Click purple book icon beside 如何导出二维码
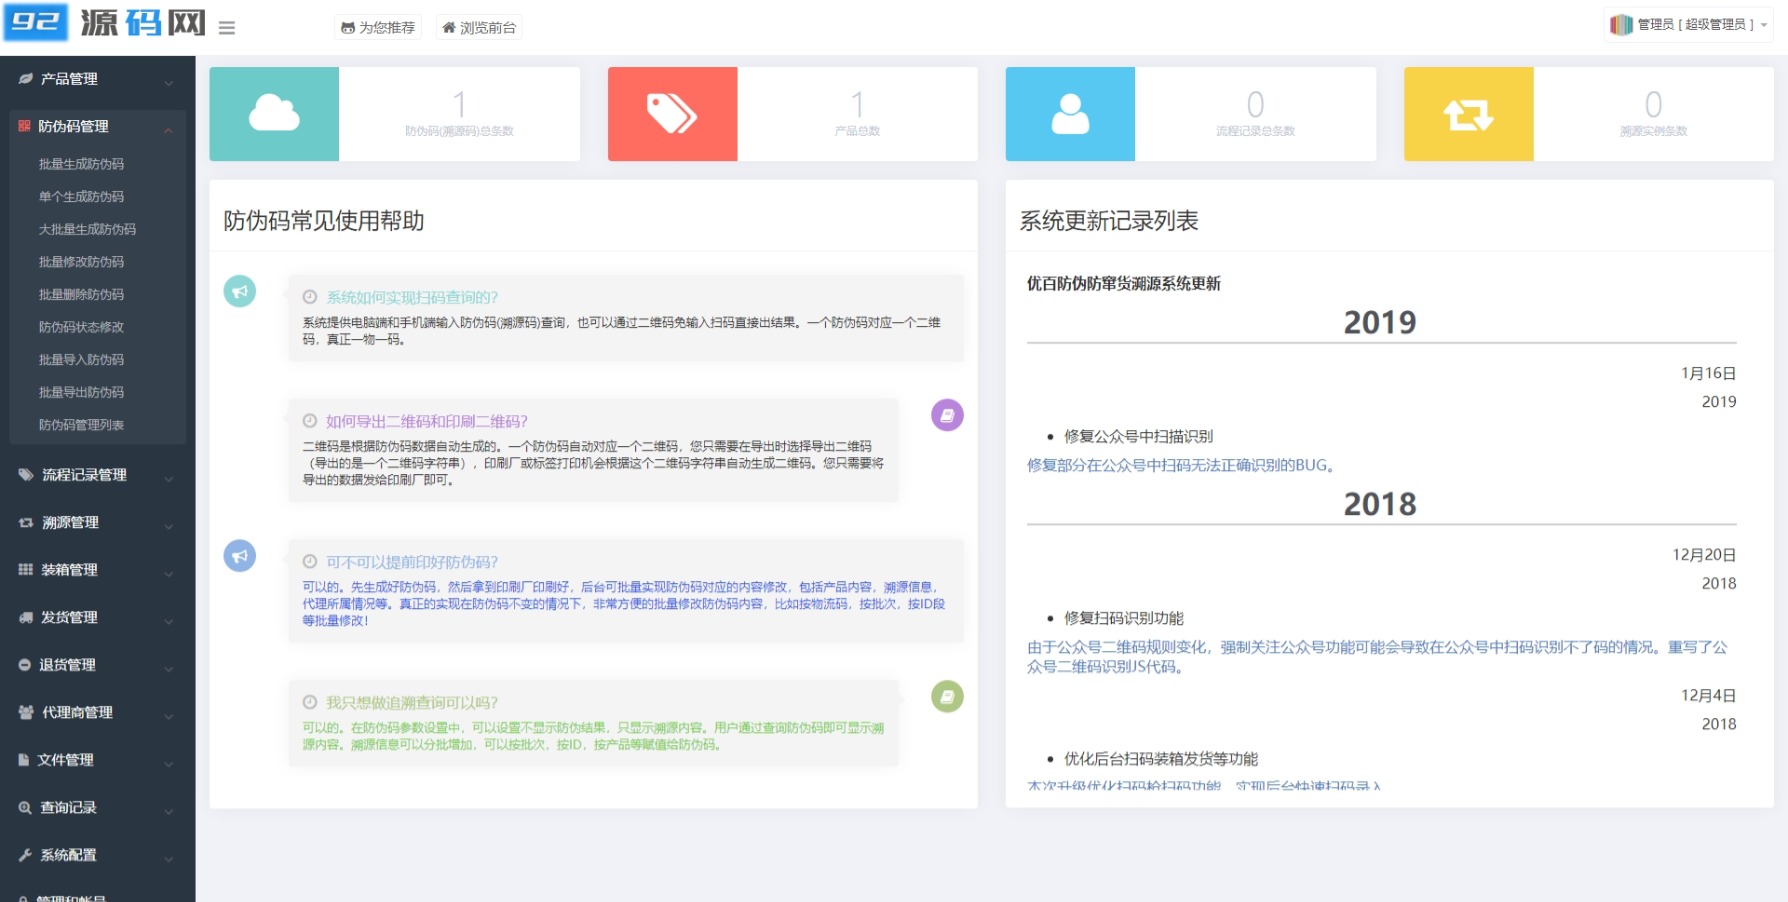 tap(947, 415)
